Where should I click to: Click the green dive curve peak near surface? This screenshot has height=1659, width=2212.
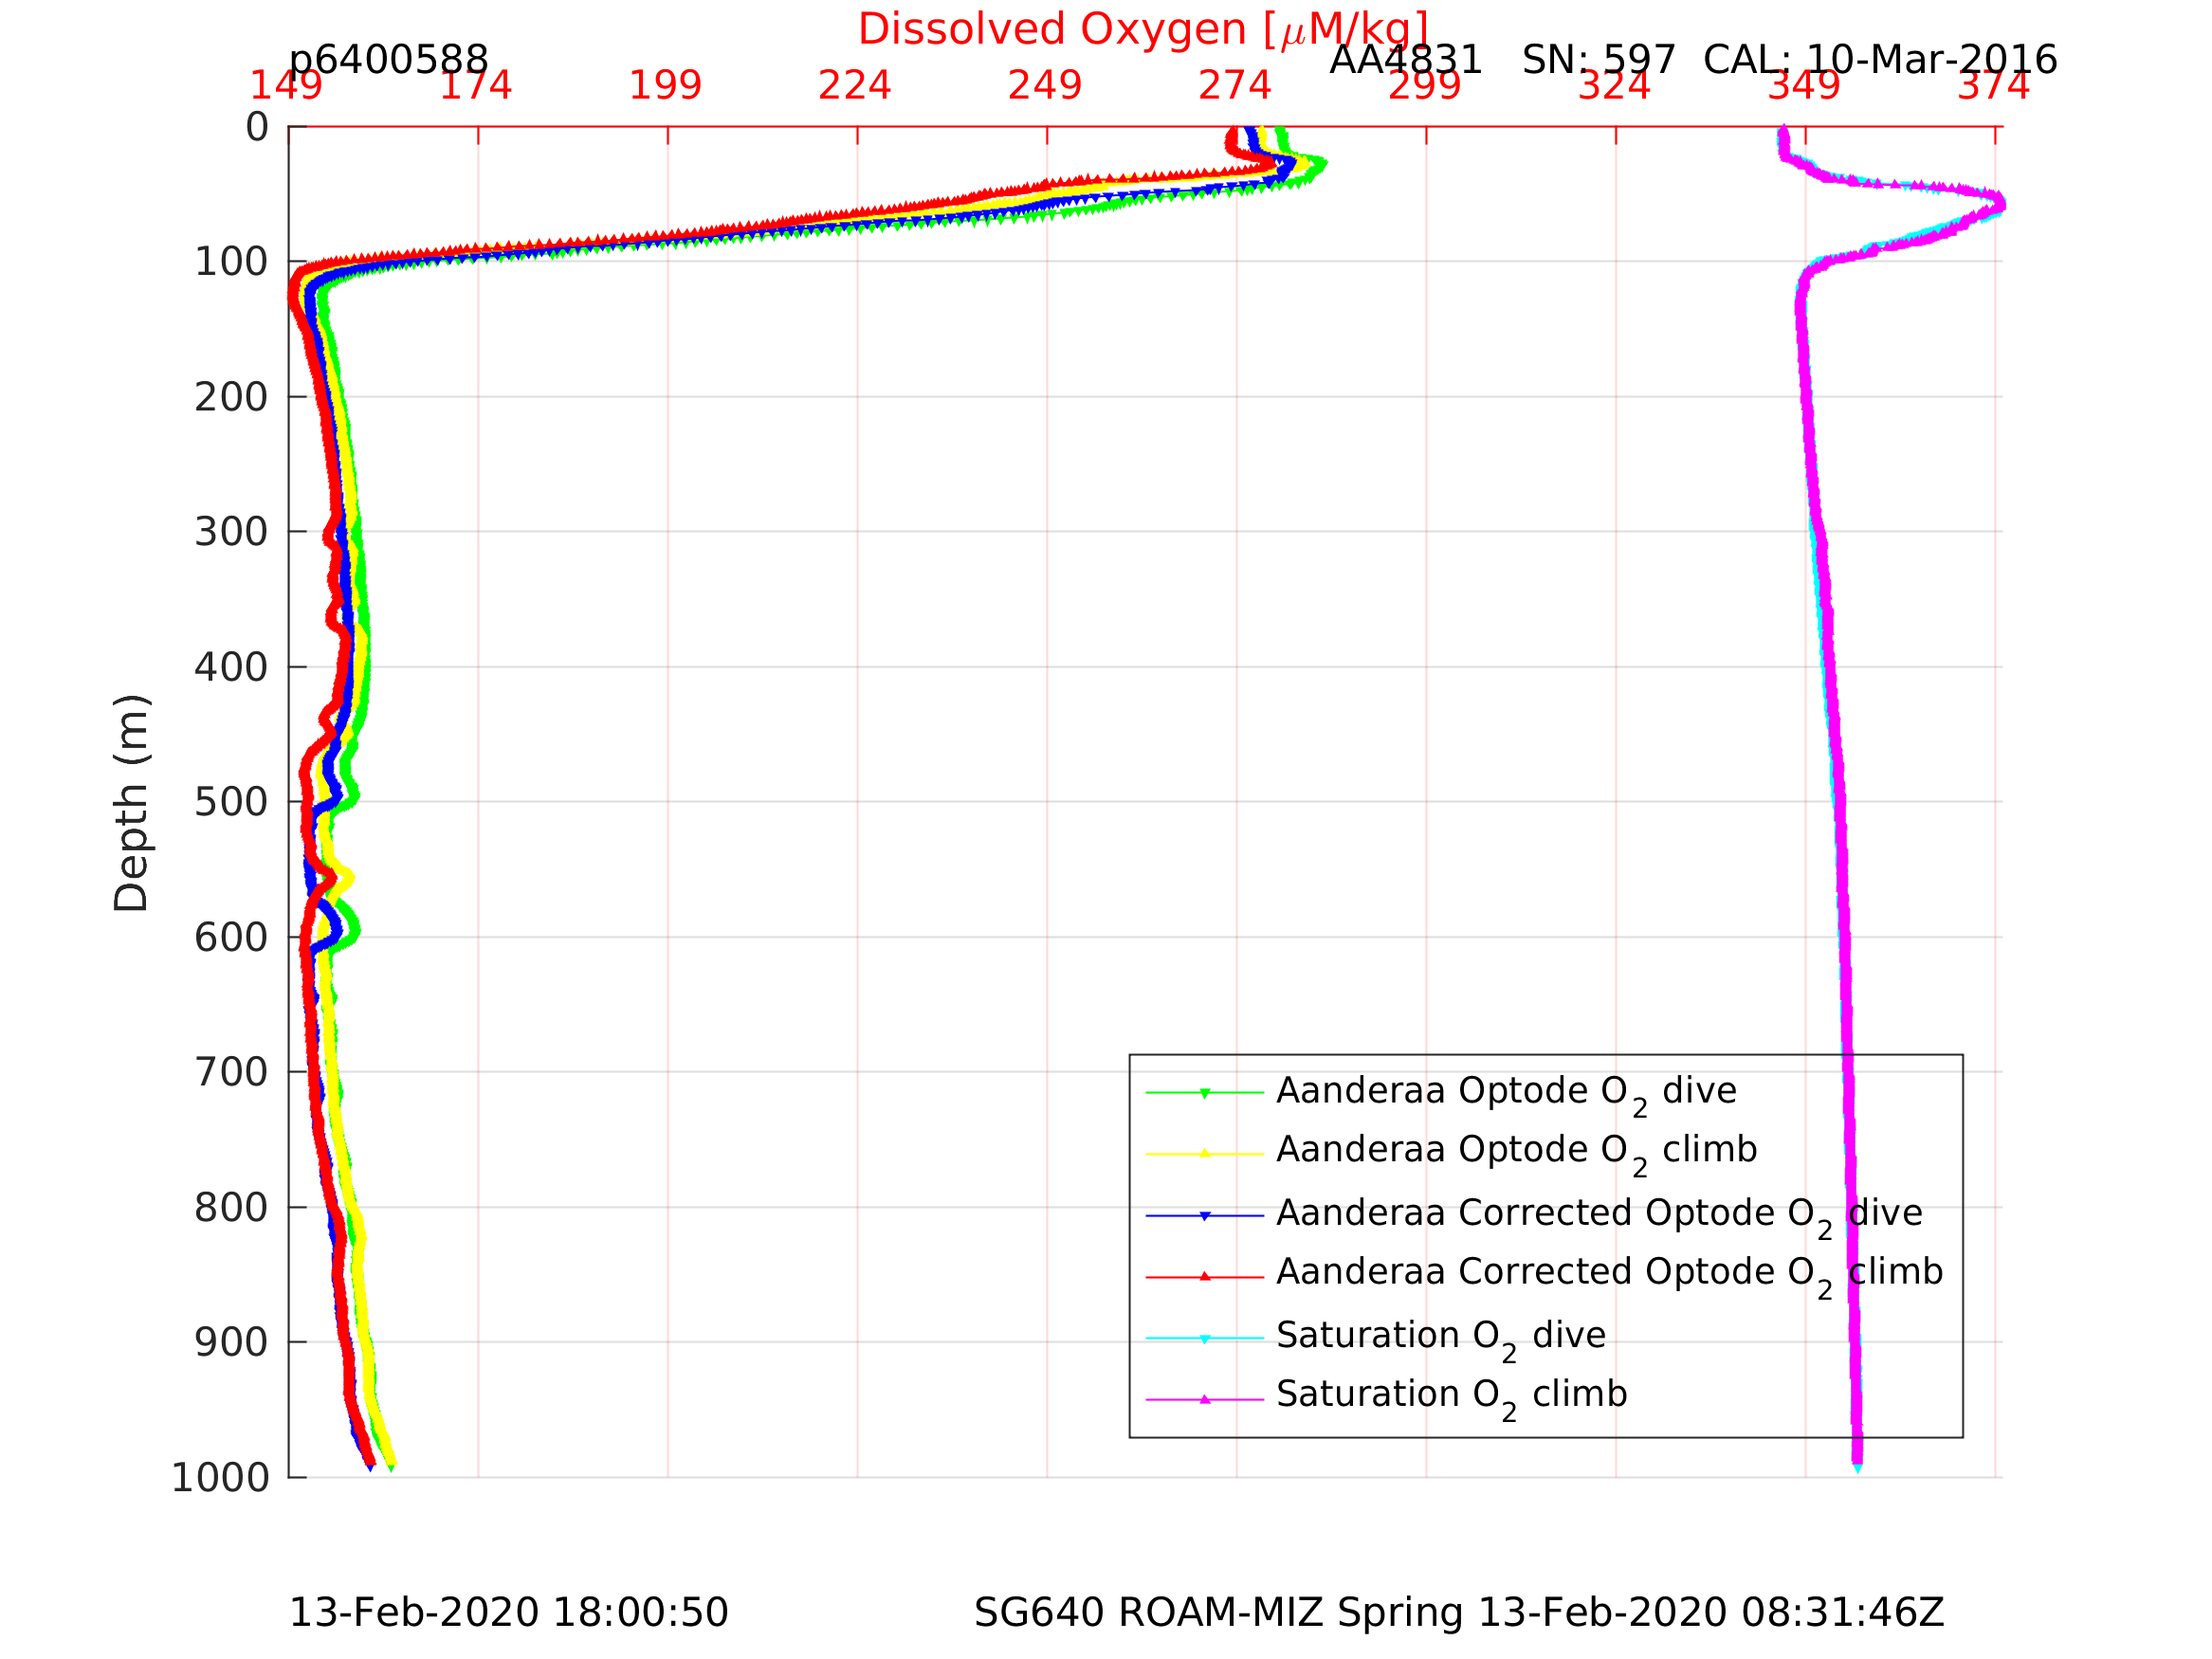[1320, 164]
